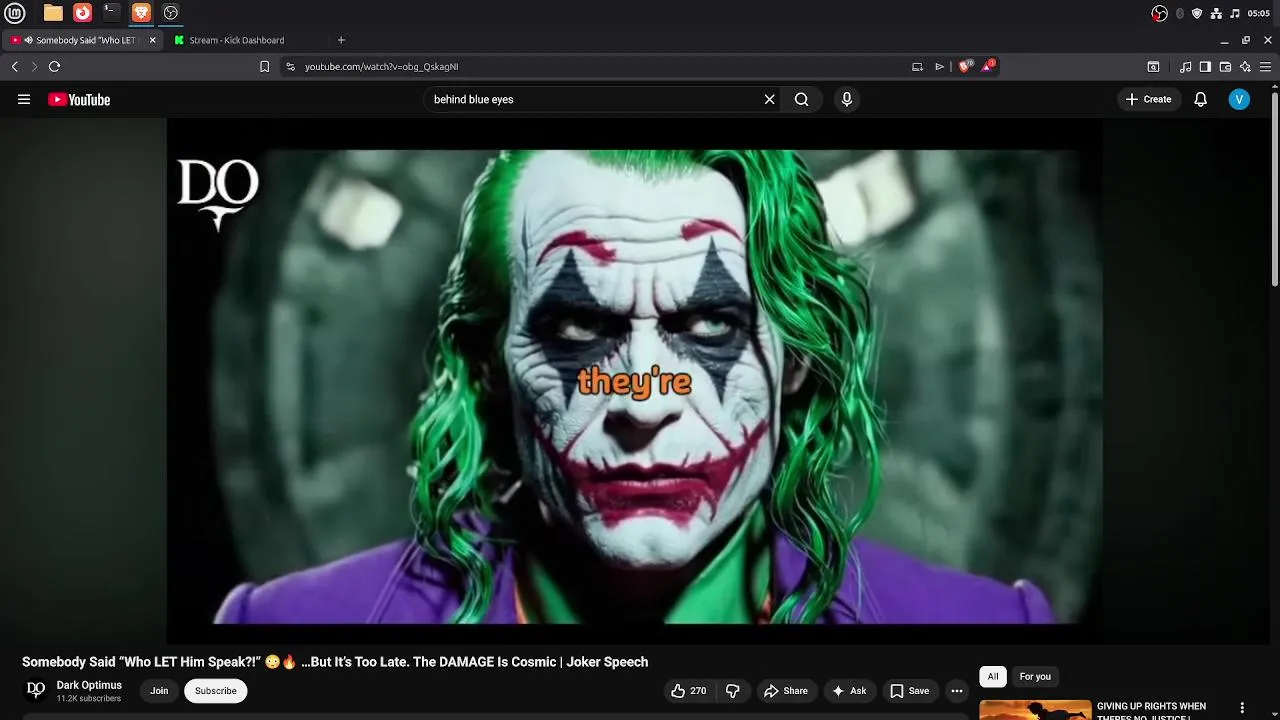Click the Join membership button
Screen dimensions: 1280x720
159,691
